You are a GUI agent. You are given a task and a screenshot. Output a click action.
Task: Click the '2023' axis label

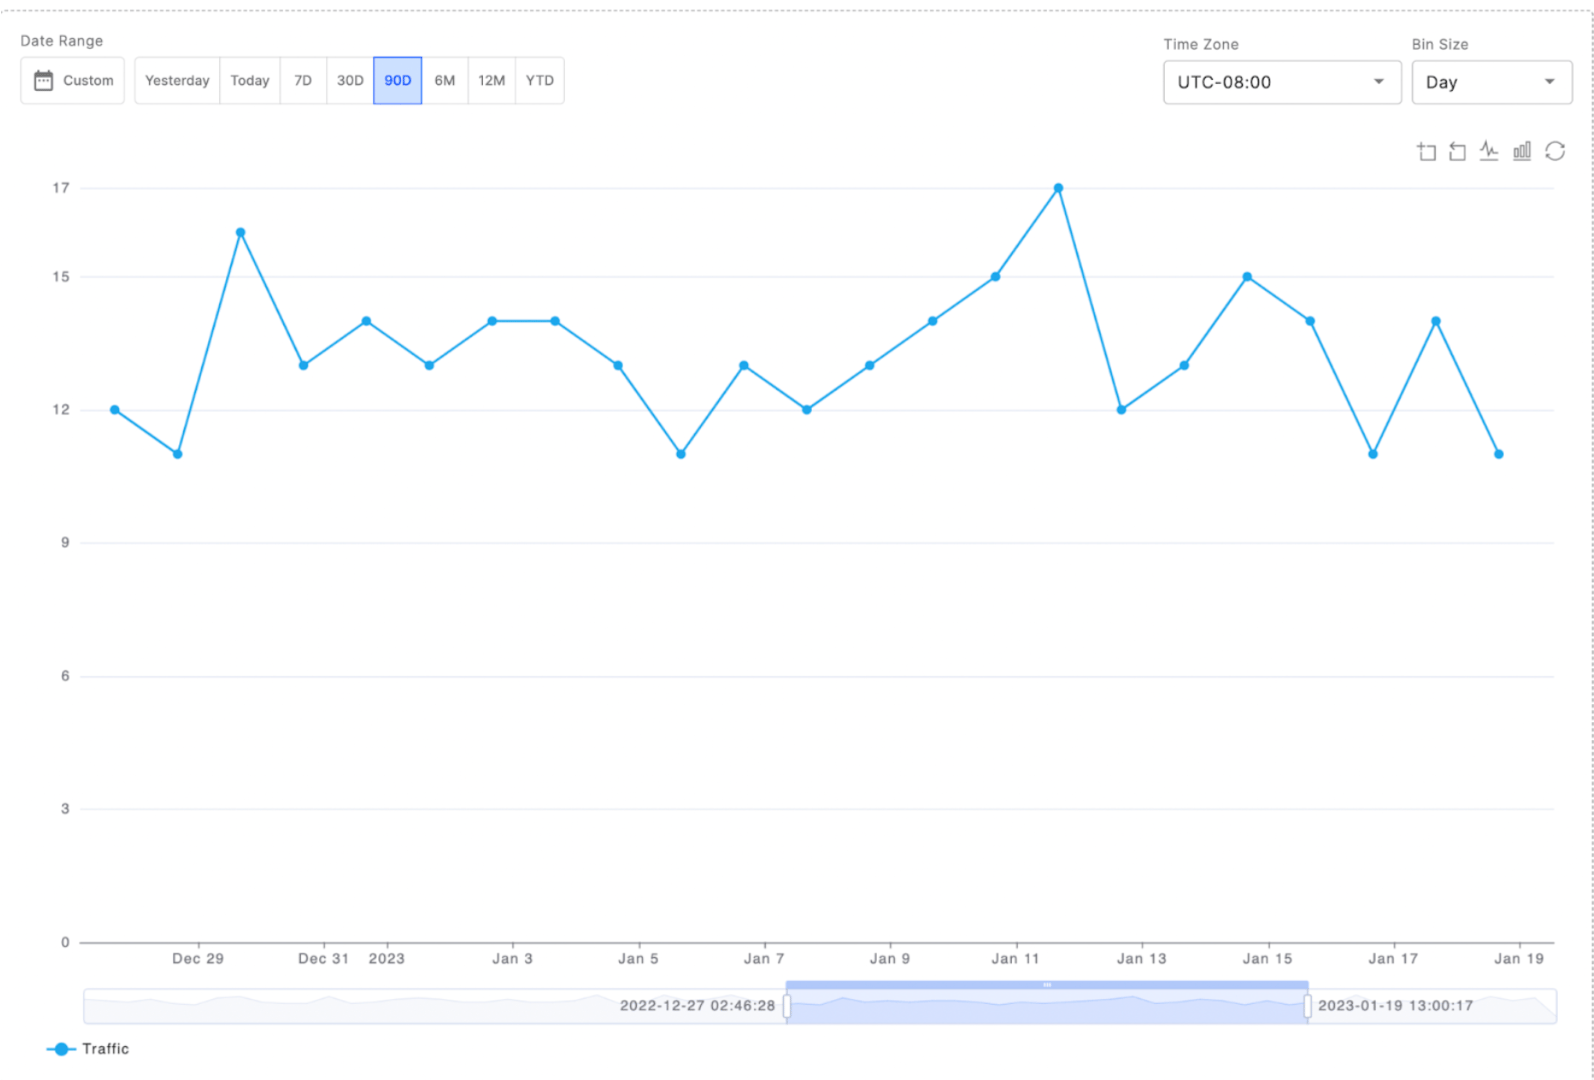387,959
